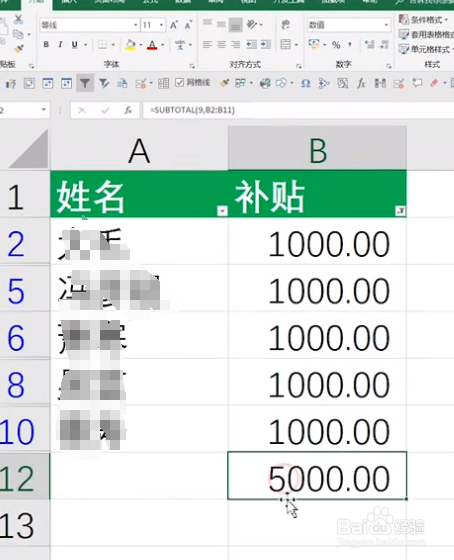454x560 pixels.
Task: Click the formula bar cancel X
Action: pos(82,110)
